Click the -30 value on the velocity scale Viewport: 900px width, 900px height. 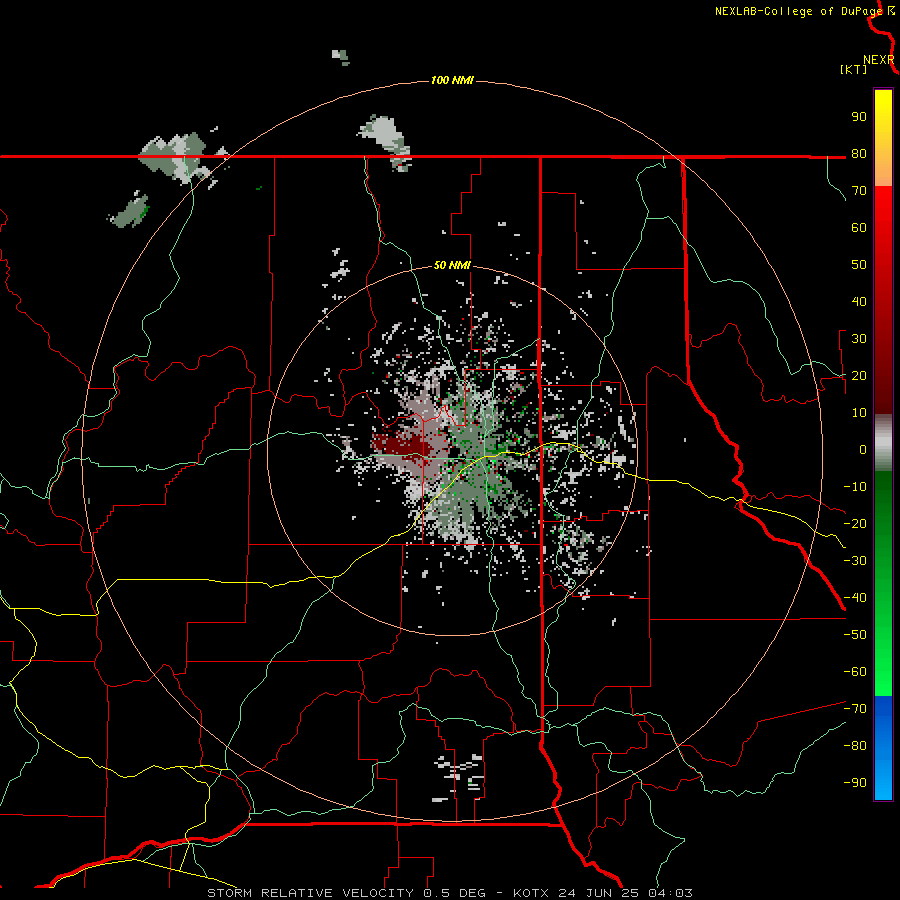pyautogui.click(x=855, y=561)
